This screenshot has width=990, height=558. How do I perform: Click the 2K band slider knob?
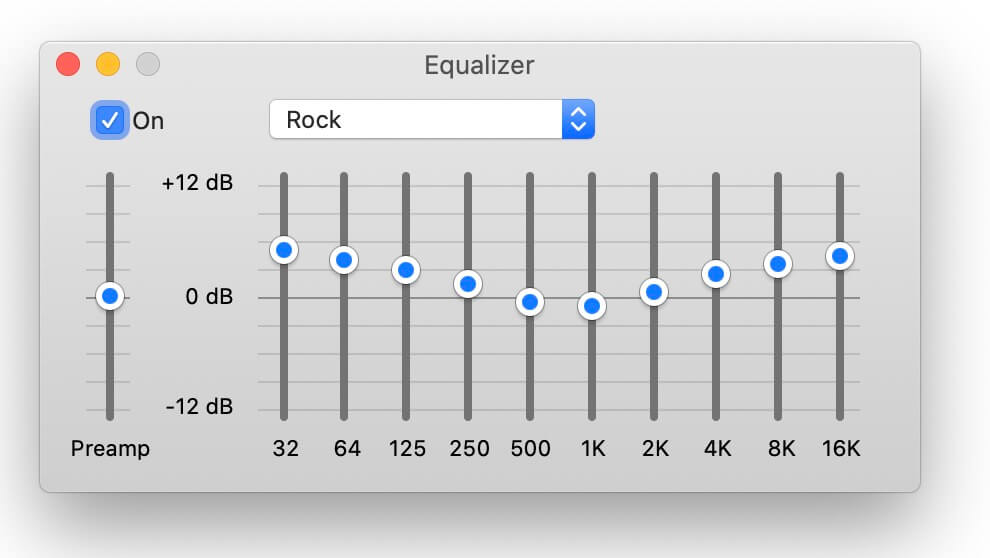click(654, 292)
